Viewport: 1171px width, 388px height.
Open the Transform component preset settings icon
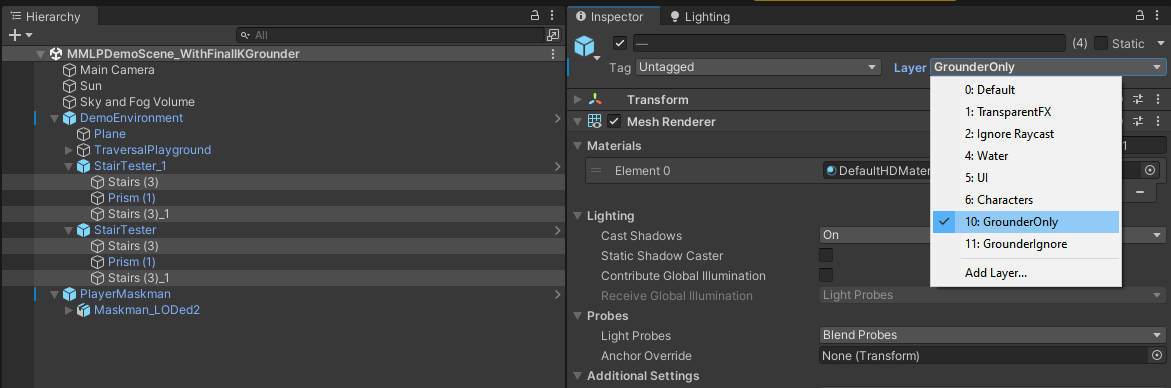tap(1139, 99)
